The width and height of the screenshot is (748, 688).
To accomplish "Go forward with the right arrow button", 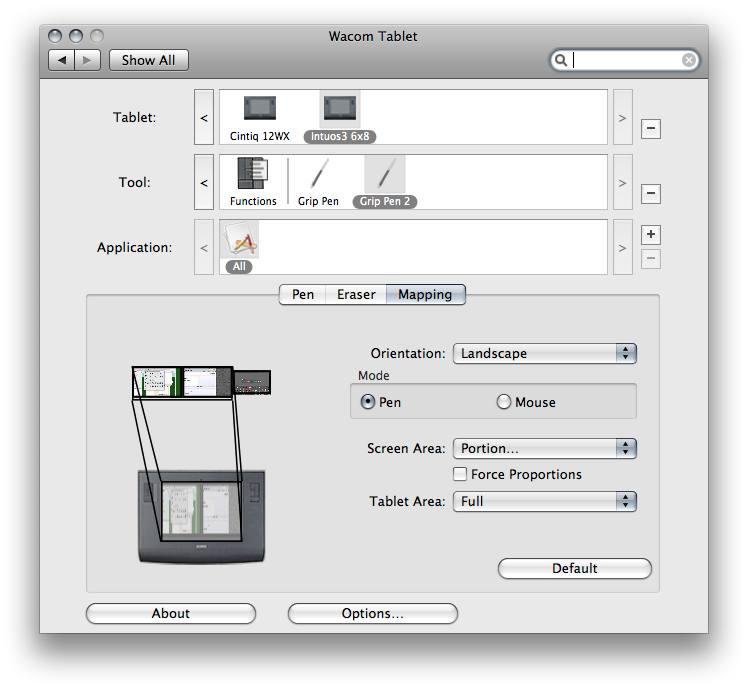I will tap(87, 60).
